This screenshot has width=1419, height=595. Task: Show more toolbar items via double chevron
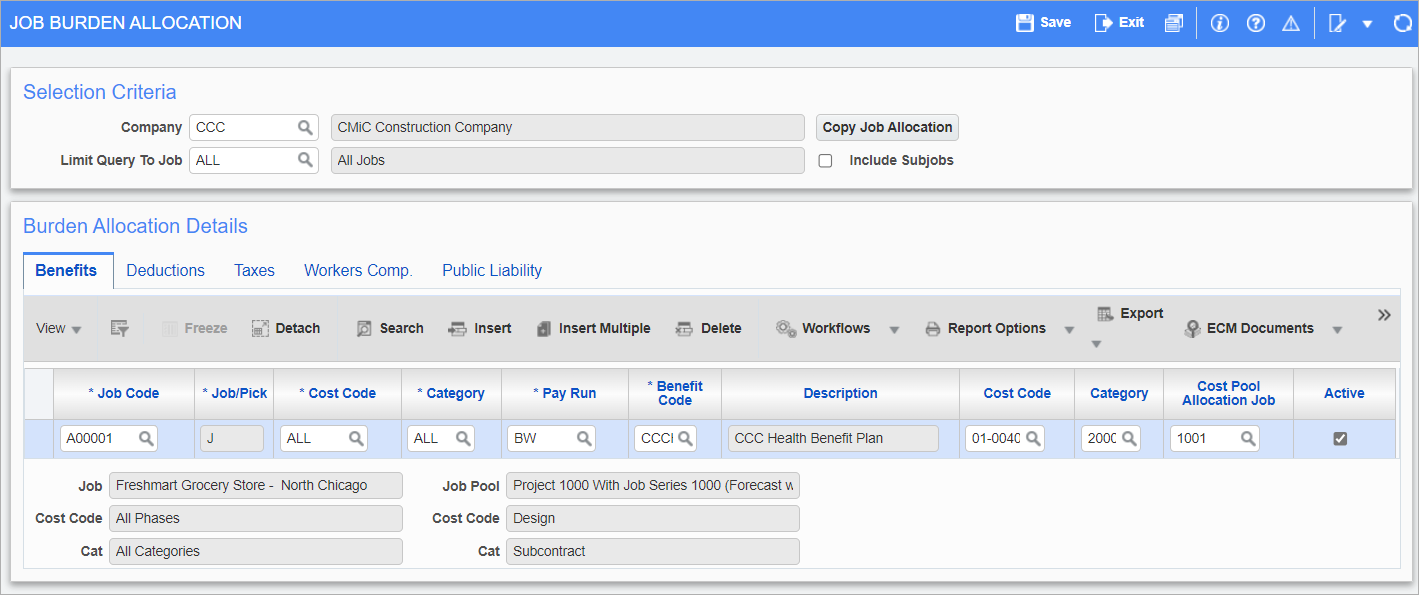[1384, 315]
